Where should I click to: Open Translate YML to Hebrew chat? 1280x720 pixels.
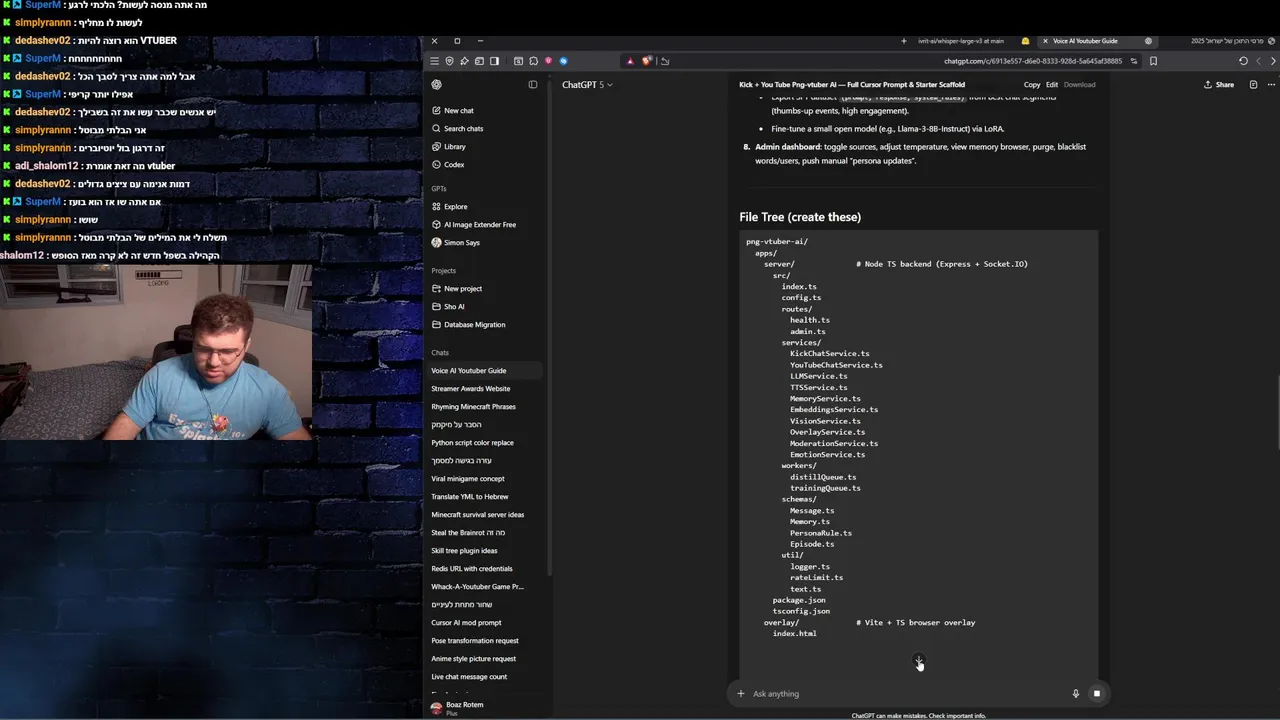tap(469, 497)
